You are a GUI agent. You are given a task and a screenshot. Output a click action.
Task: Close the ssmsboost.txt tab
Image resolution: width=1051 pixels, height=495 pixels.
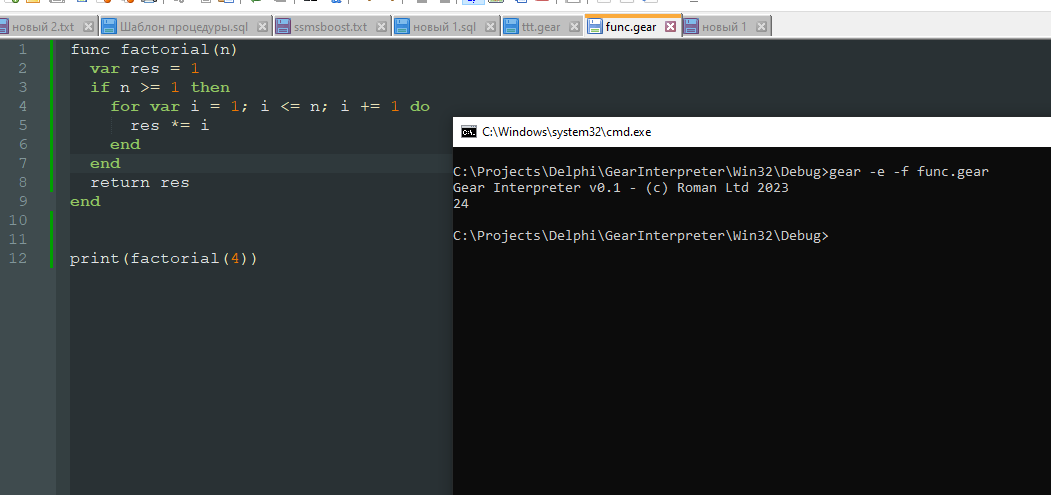[380, 27]
